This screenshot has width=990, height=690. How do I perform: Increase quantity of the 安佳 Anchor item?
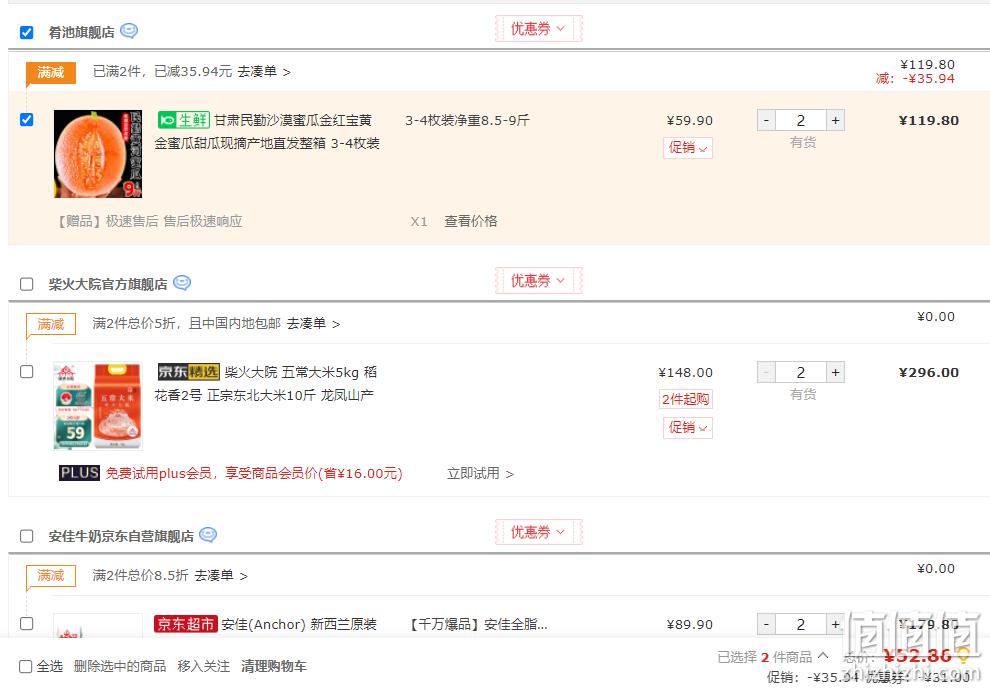[x=835, y=624]
